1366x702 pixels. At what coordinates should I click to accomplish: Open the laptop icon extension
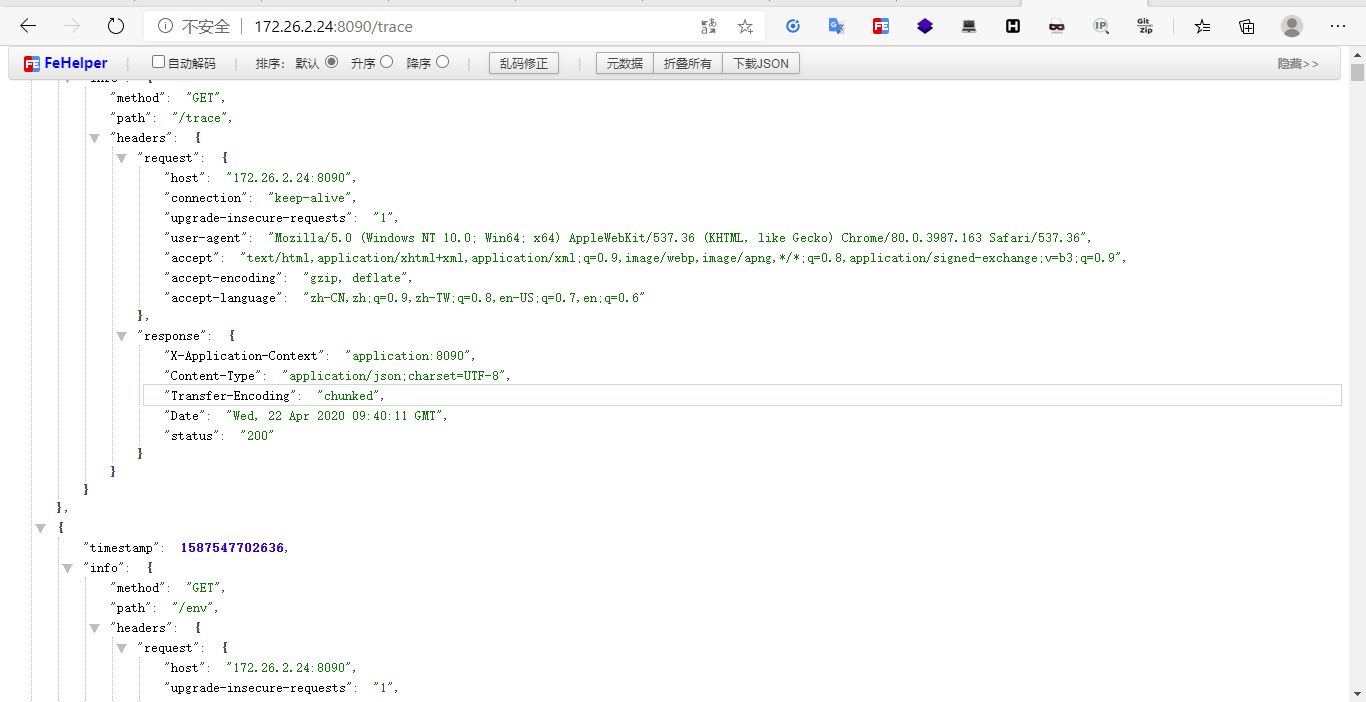[969, 26]
